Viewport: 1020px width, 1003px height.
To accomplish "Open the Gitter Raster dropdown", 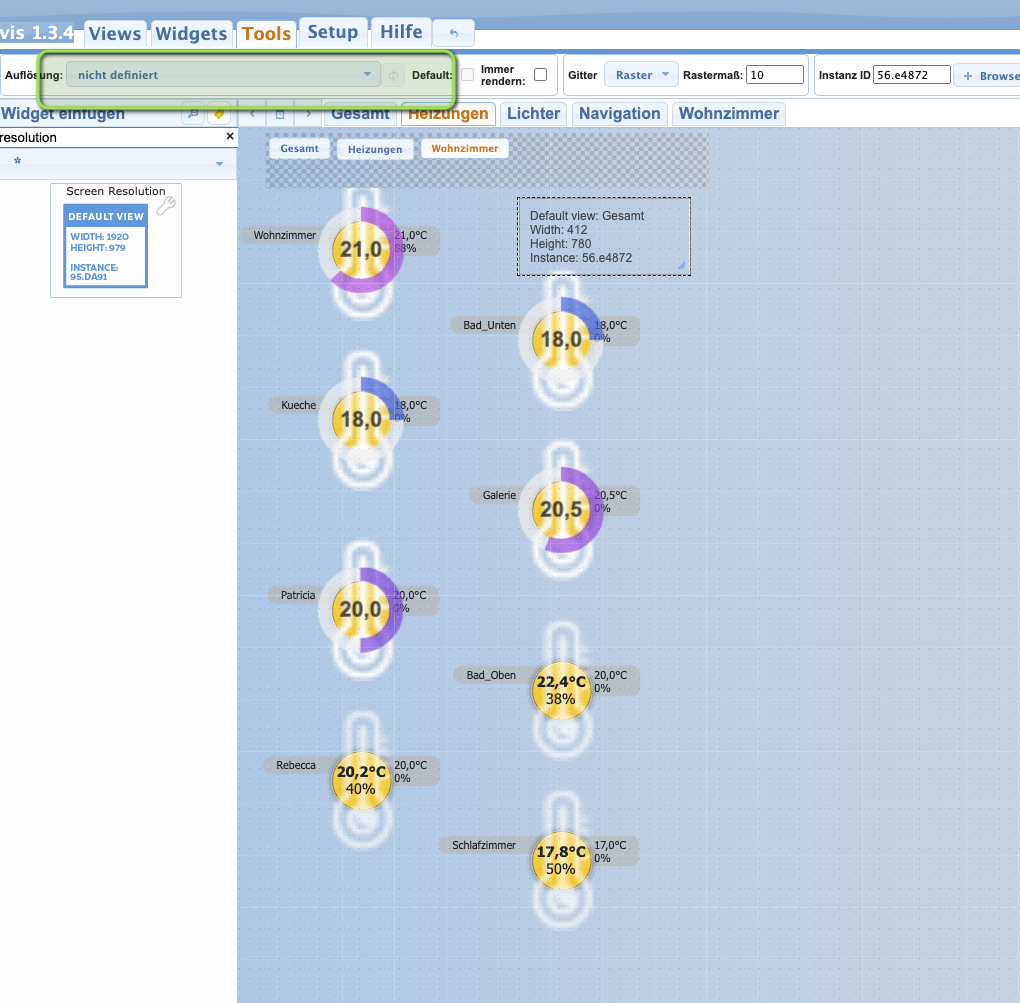I will click(641, 75).
